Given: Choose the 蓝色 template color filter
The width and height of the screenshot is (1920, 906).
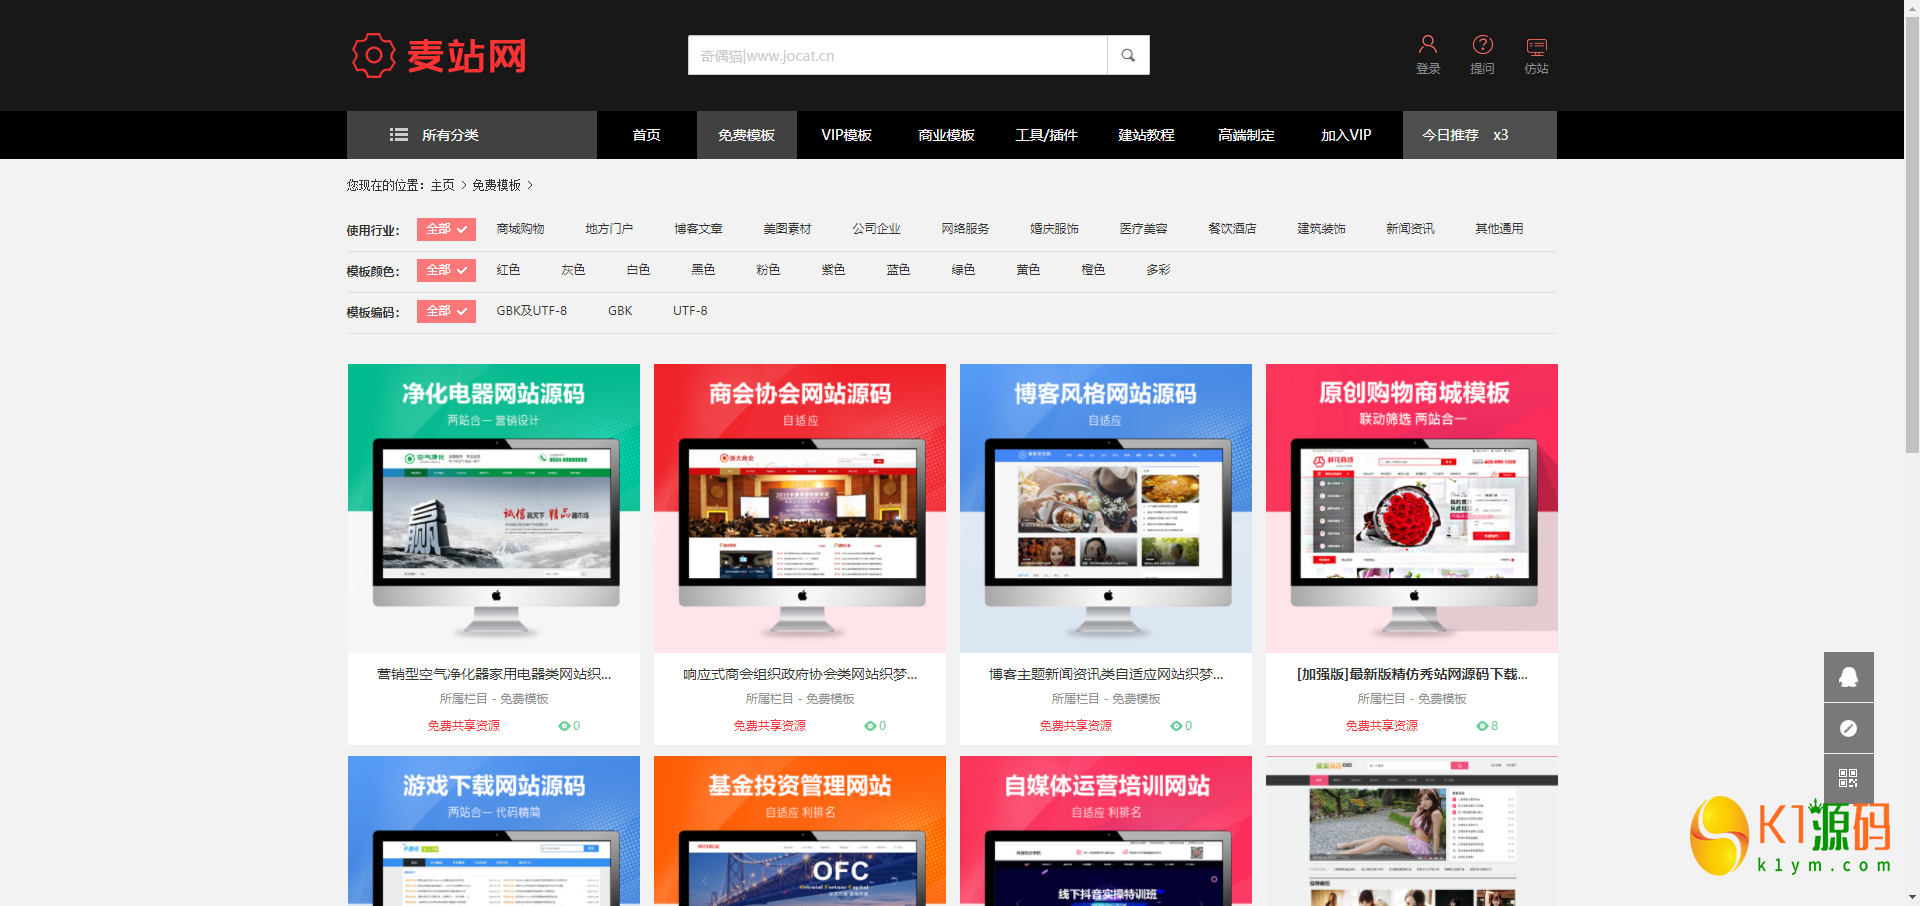Looking at the screenshot, I should [899, 270].
